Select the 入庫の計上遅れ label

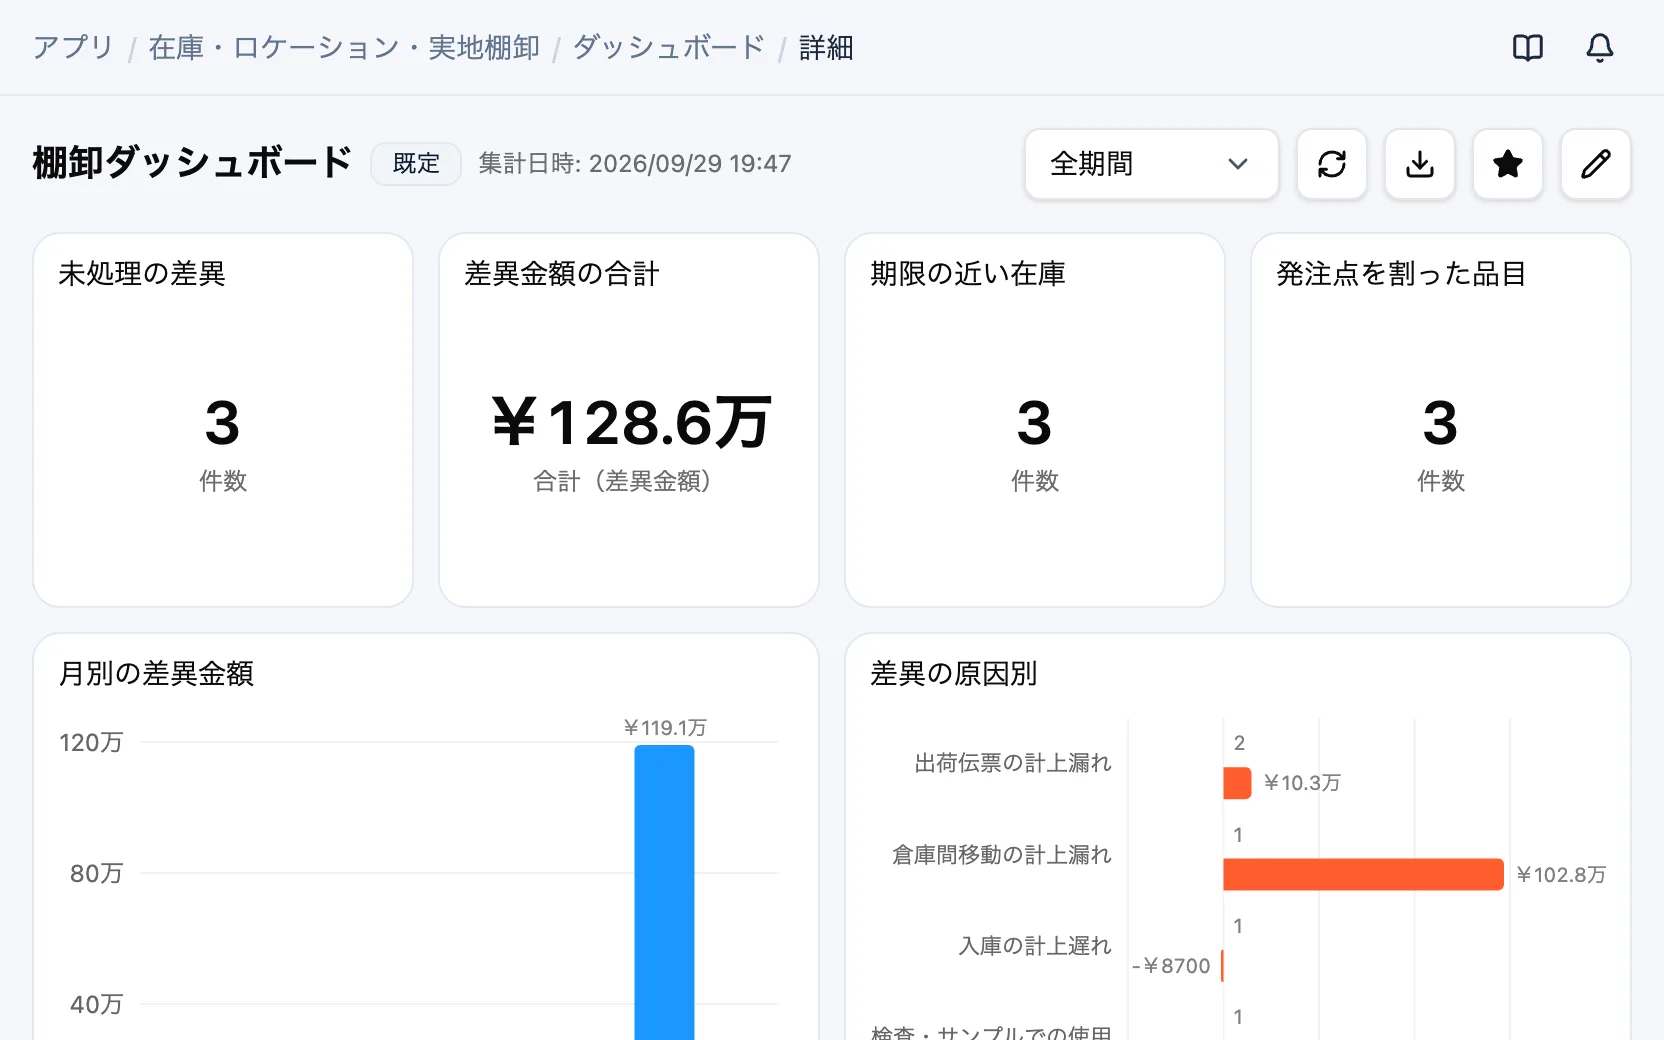[x=1035, y=946]
